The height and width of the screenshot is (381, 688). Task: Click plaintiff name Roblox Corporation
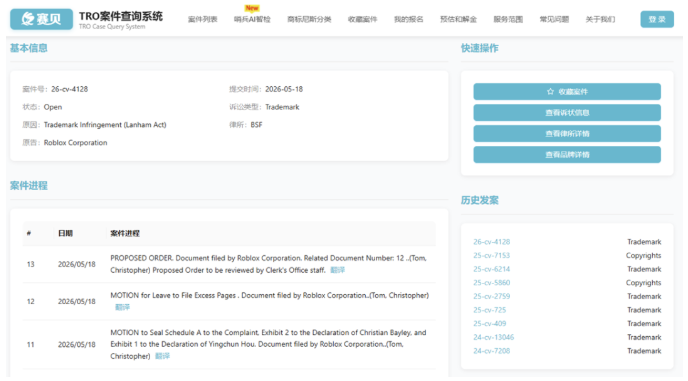coord(75,143)
